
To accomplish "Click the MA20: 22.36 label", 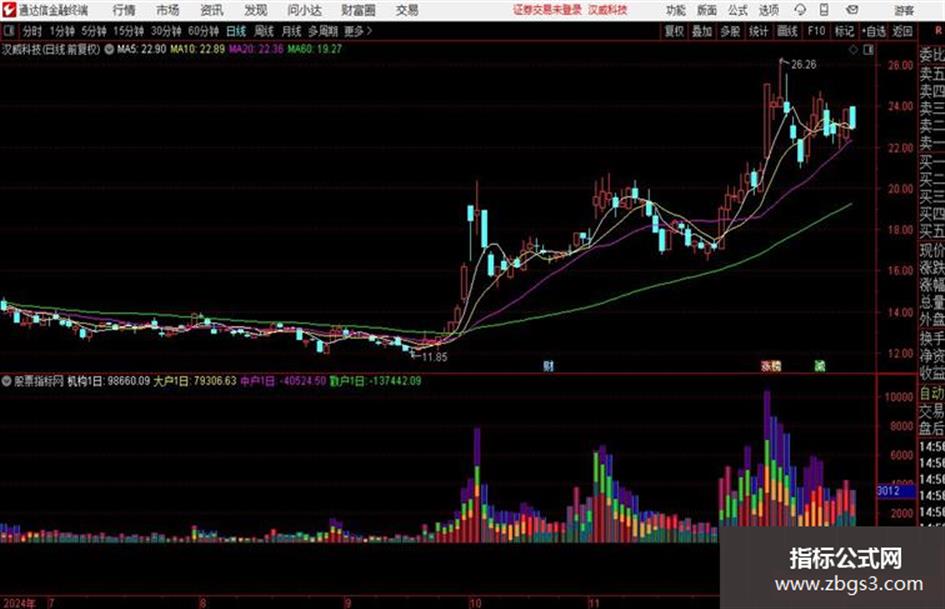I will (x=256, y=49).
